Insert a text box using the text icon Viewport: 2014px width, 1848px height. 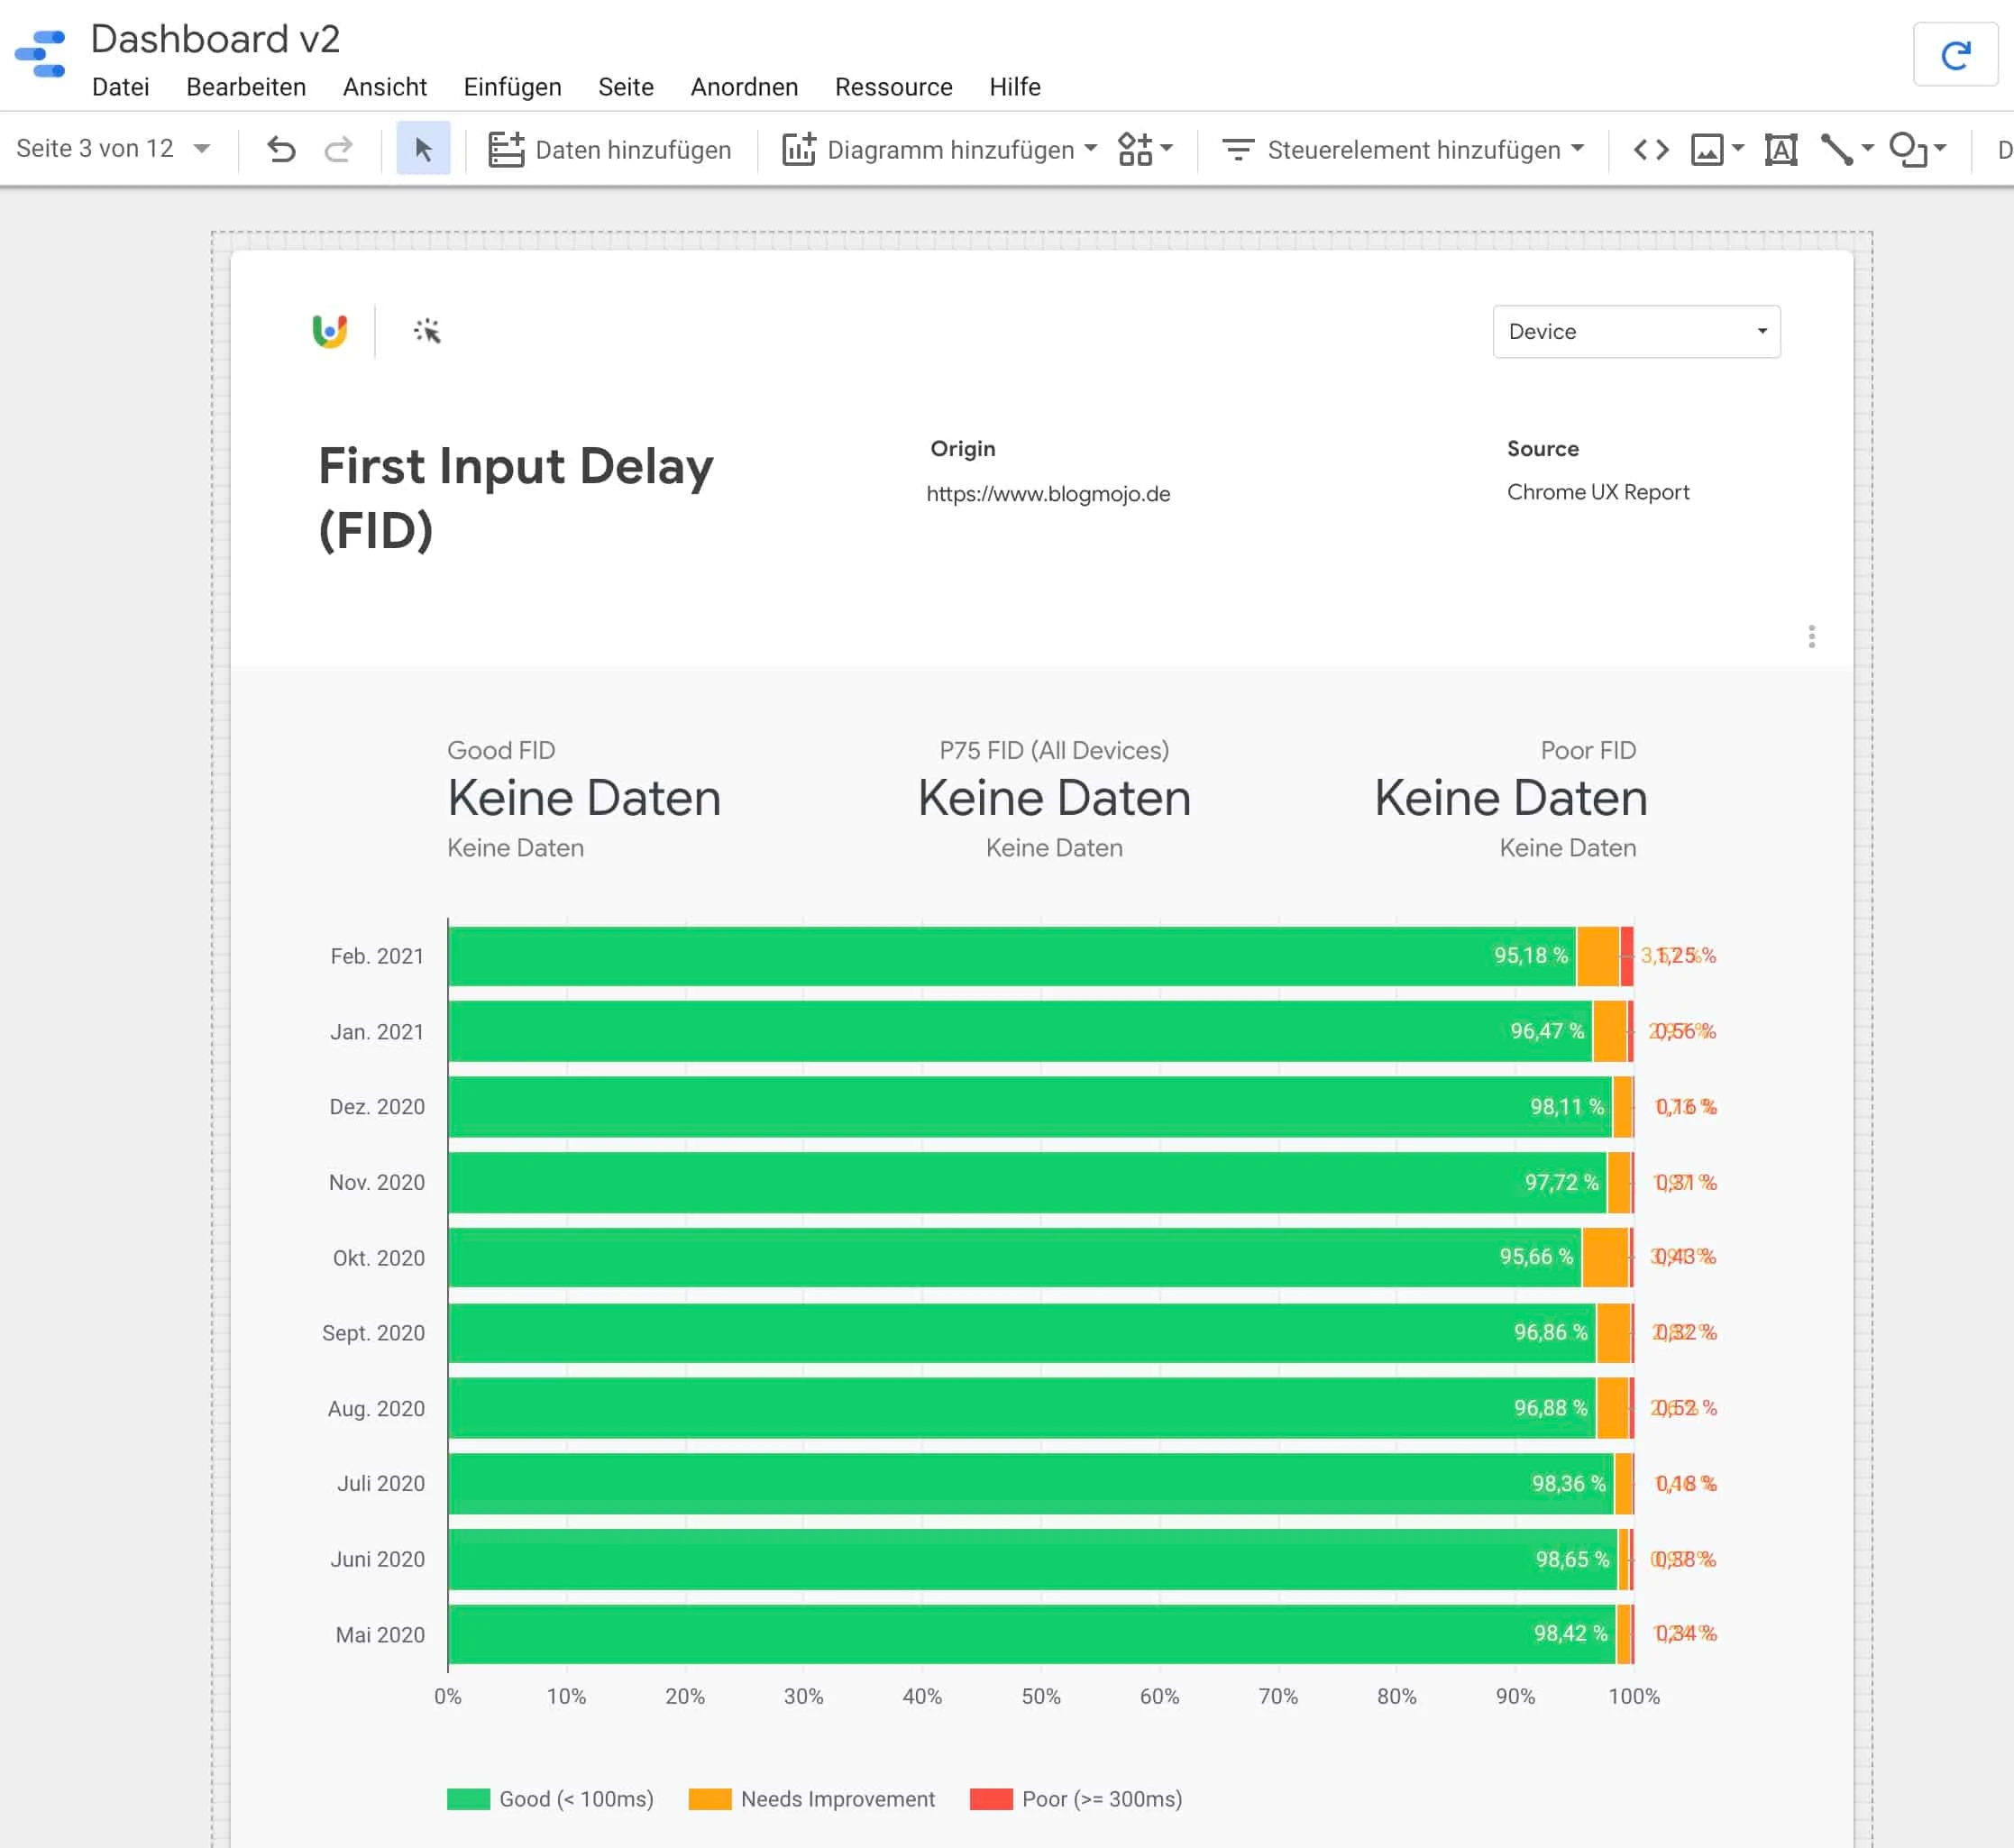click(x=1781, y=148)
